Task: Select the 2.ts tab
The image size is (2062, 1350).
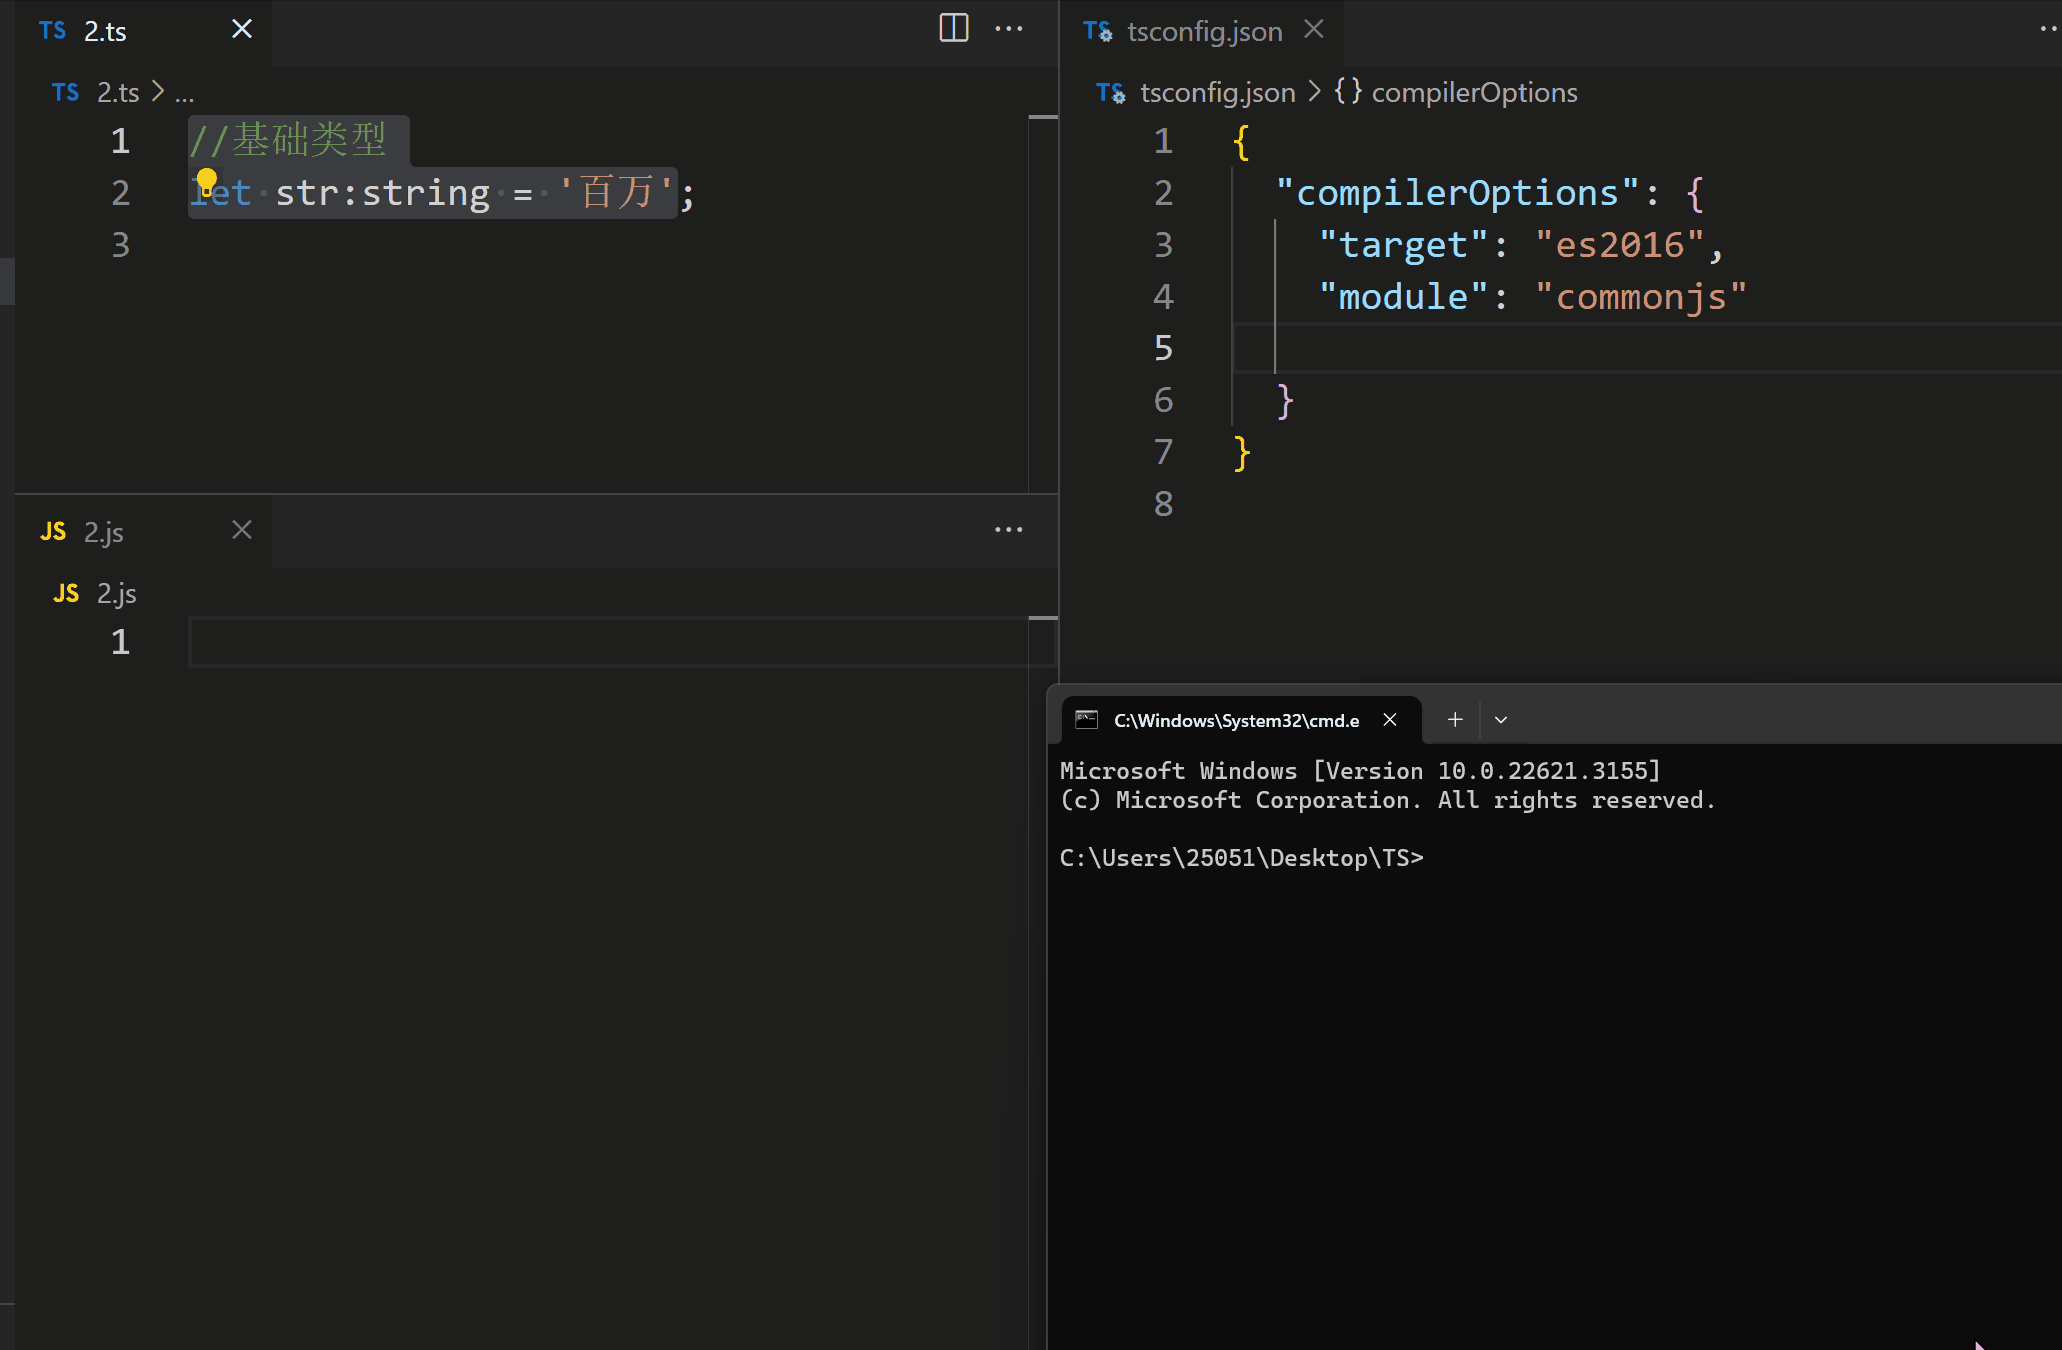Action: point(104,31)
